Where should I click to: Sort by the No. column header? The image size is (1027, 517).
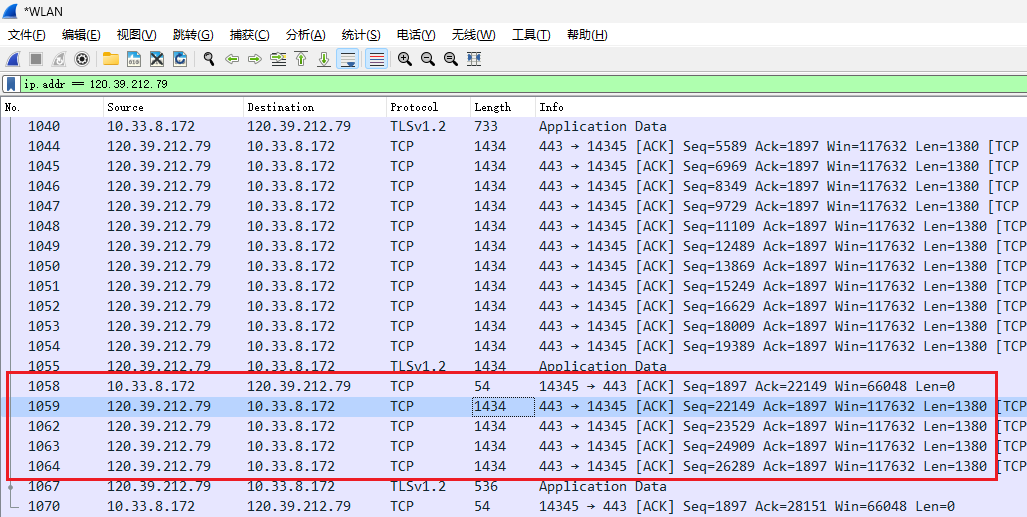(x=52, y=107)
